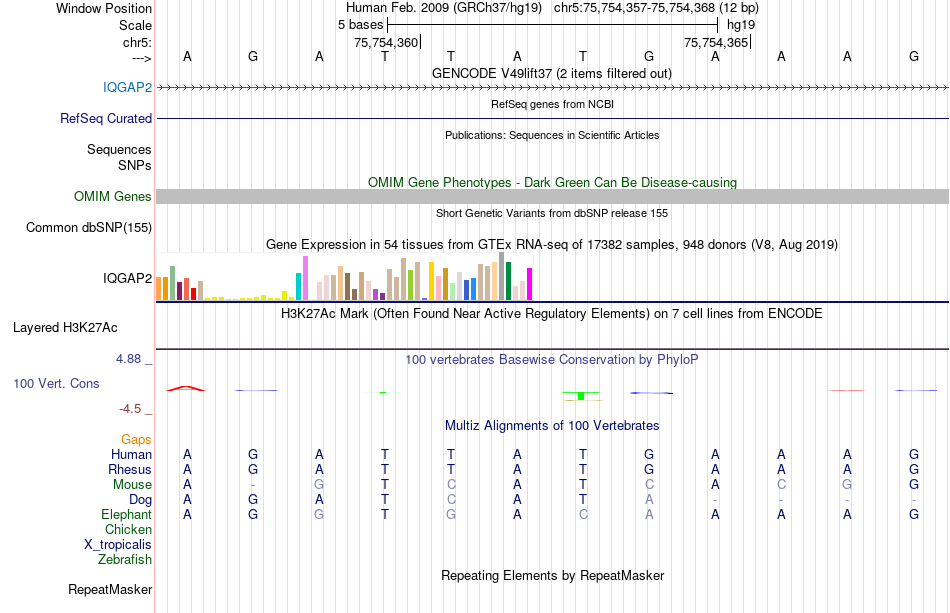This screenshot has height=613, width=950.
Task: Click the gray OMIM Genes bar
Action: (552, 196)
